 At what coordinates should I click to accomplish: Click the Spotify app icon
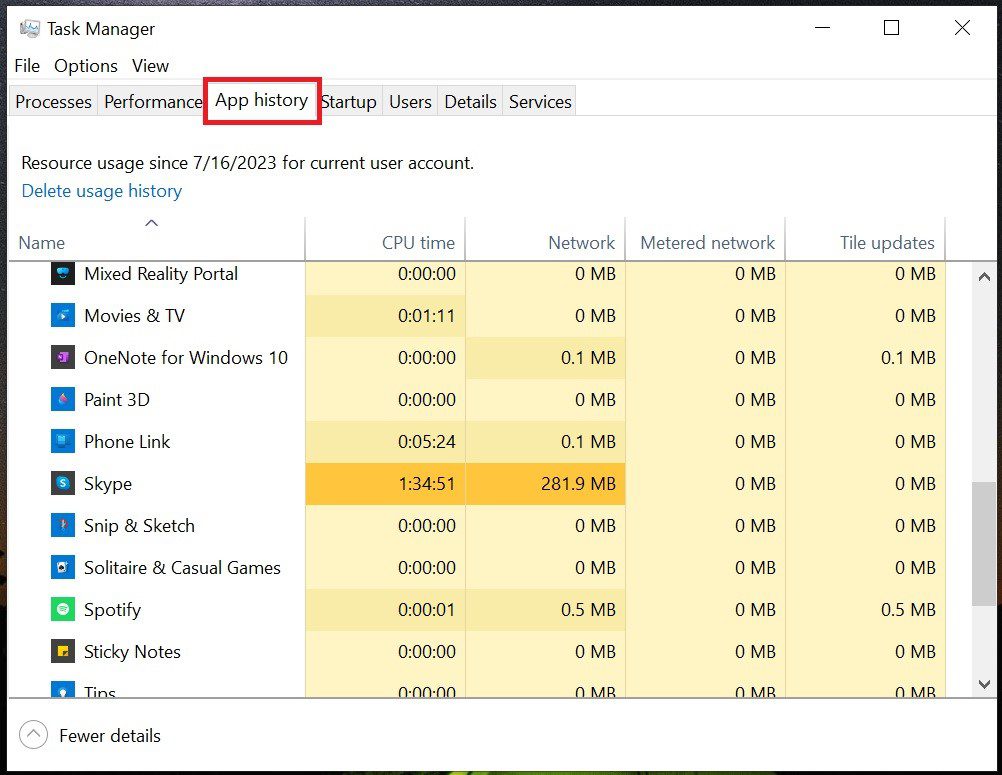[x=63, y=610]
